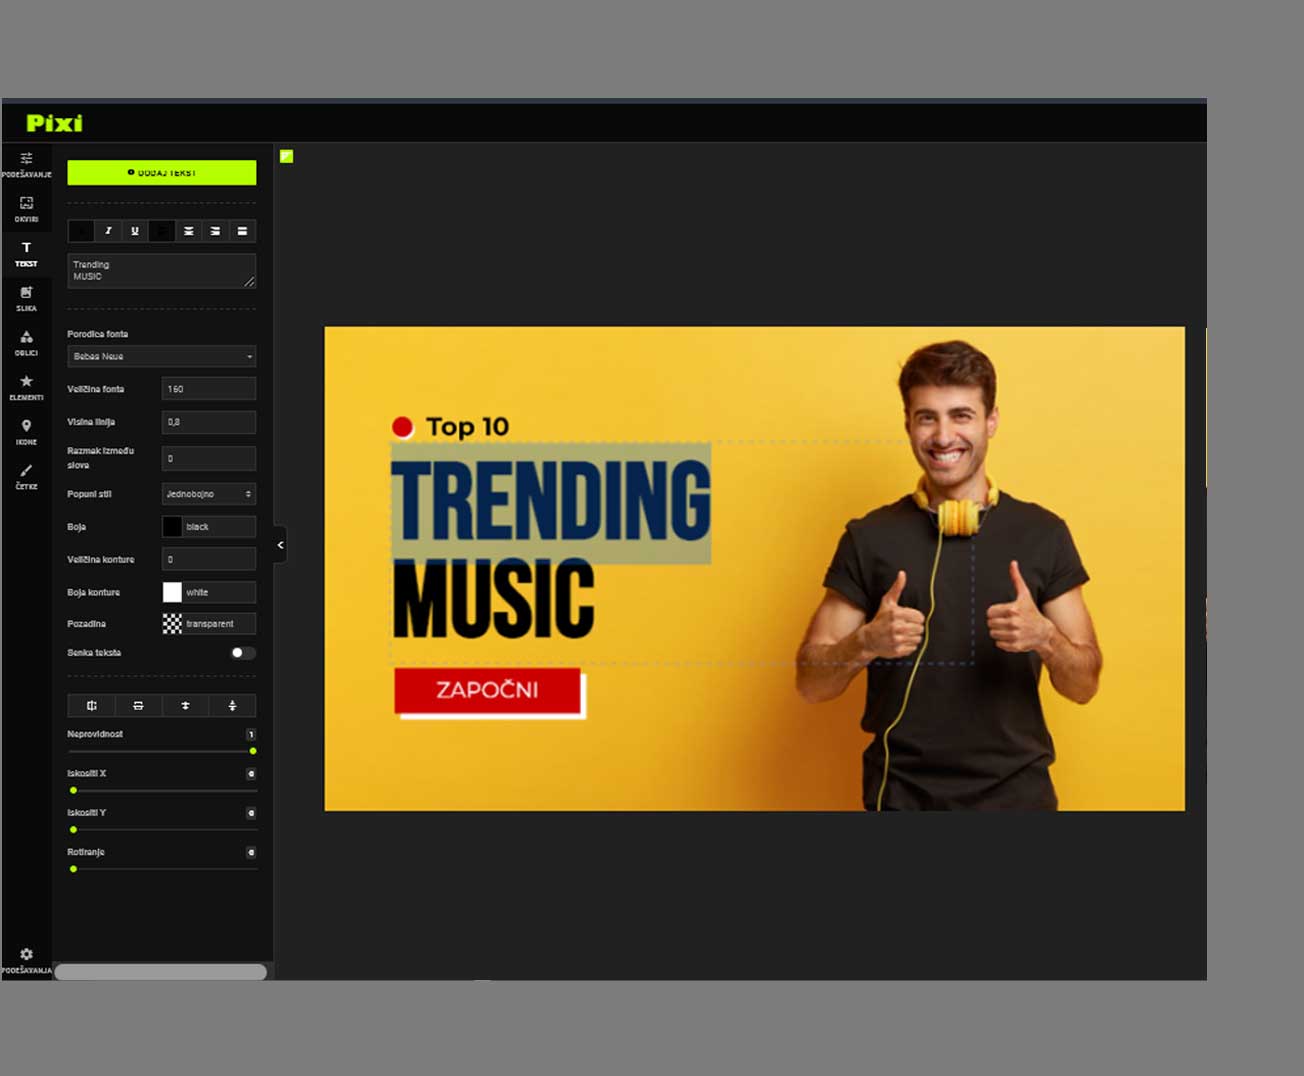Viewport: 1304px width, 1076px height.
Task: Open the Popuni stil Jednobojno dropdown
Action: [x=208, y=494]
